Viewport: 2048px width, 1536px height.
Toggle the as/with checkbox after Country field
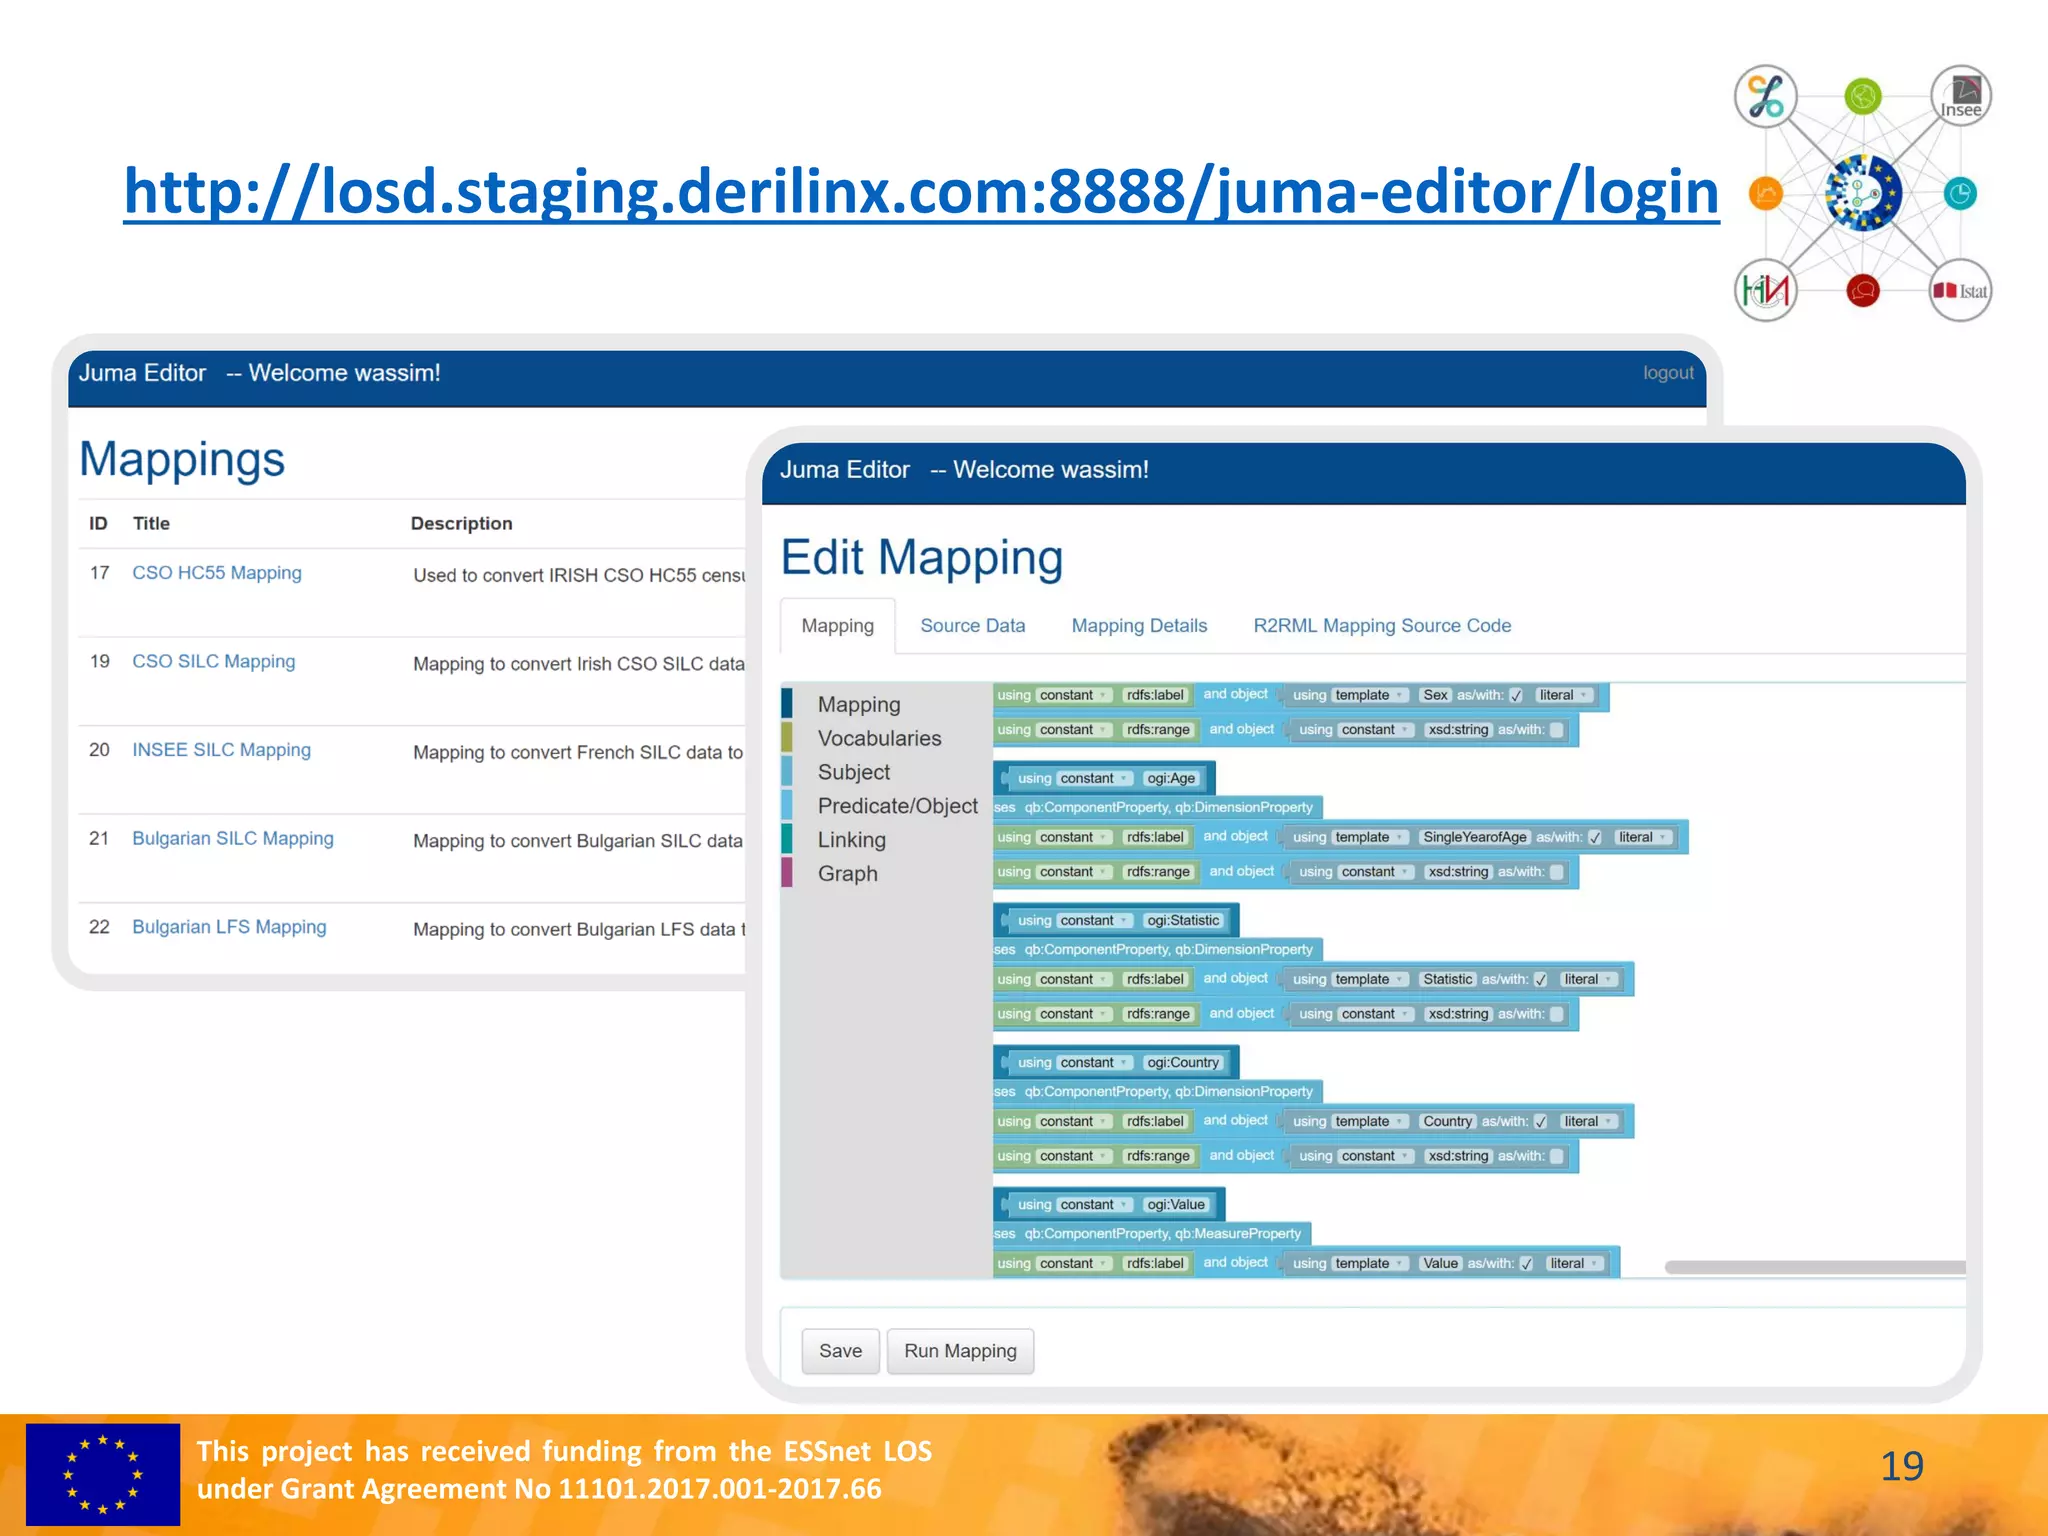coord(1540,1122)
